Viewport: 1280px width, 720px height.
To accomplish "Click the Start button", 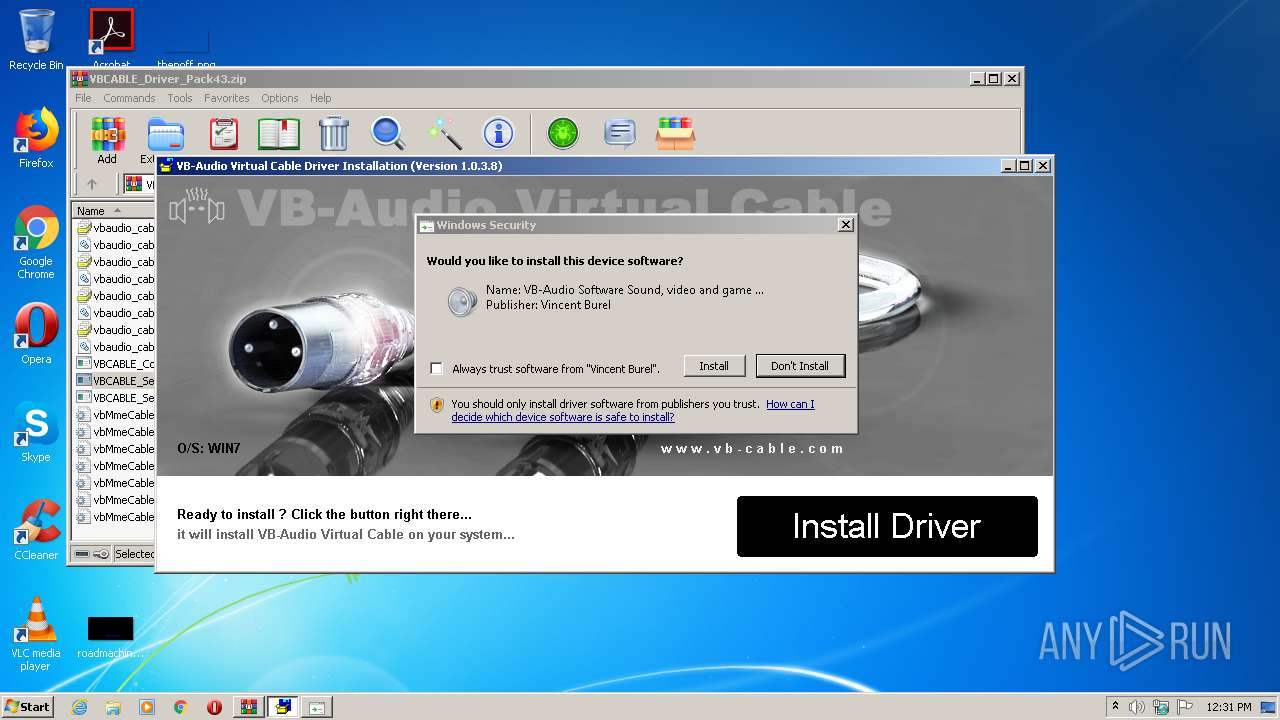I will tap(28, 707).
